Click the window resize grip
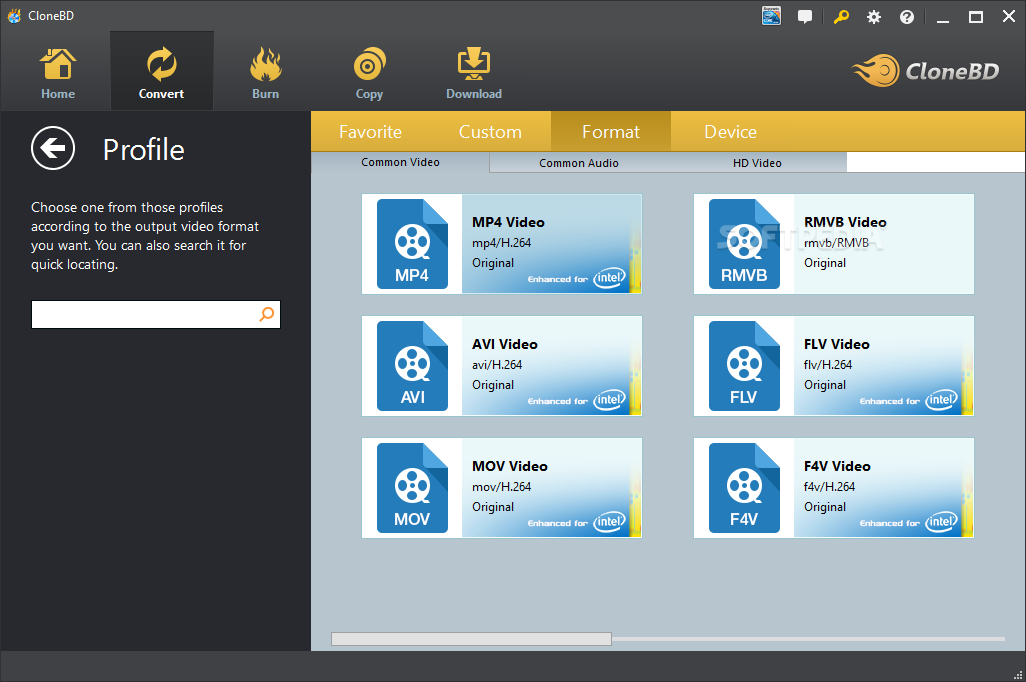Image resolution: width=1026 pixels, height=682 pixels. tap(1018, 675)
